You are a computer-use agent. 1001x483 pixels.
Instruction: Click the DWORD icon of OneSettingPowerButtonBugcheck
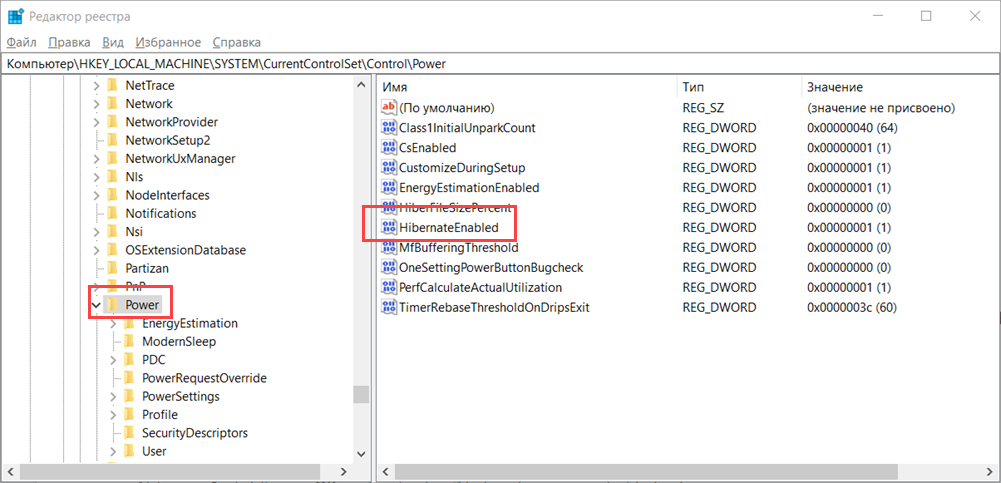389,267
